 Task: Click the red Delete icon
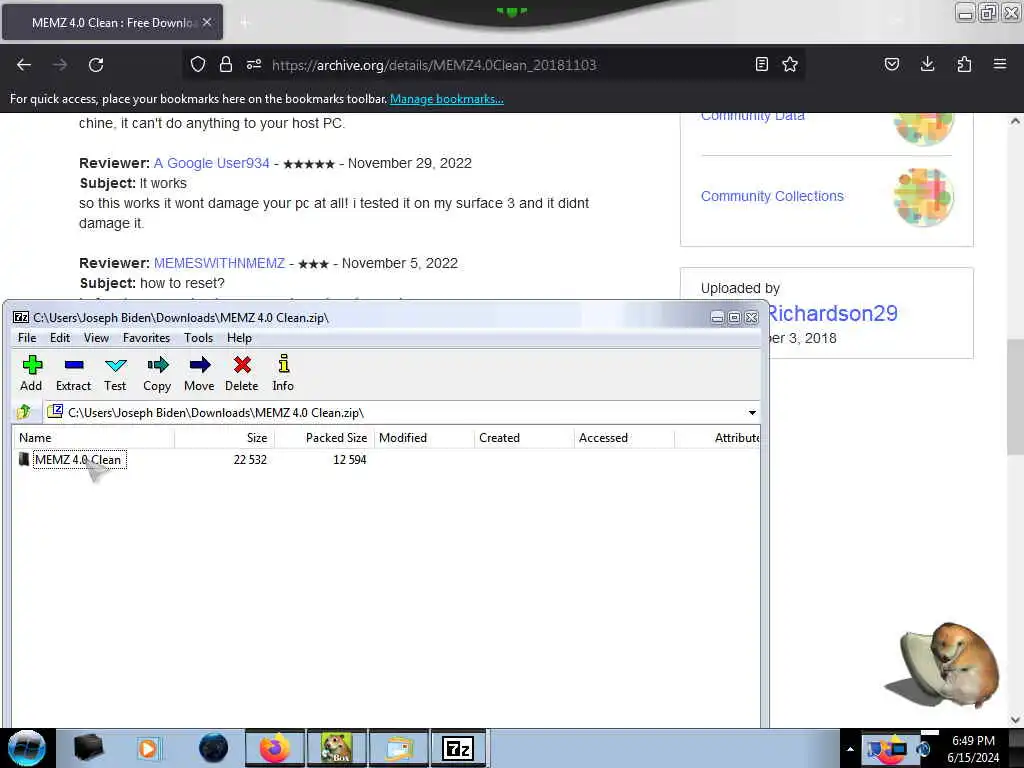[242, 373]
